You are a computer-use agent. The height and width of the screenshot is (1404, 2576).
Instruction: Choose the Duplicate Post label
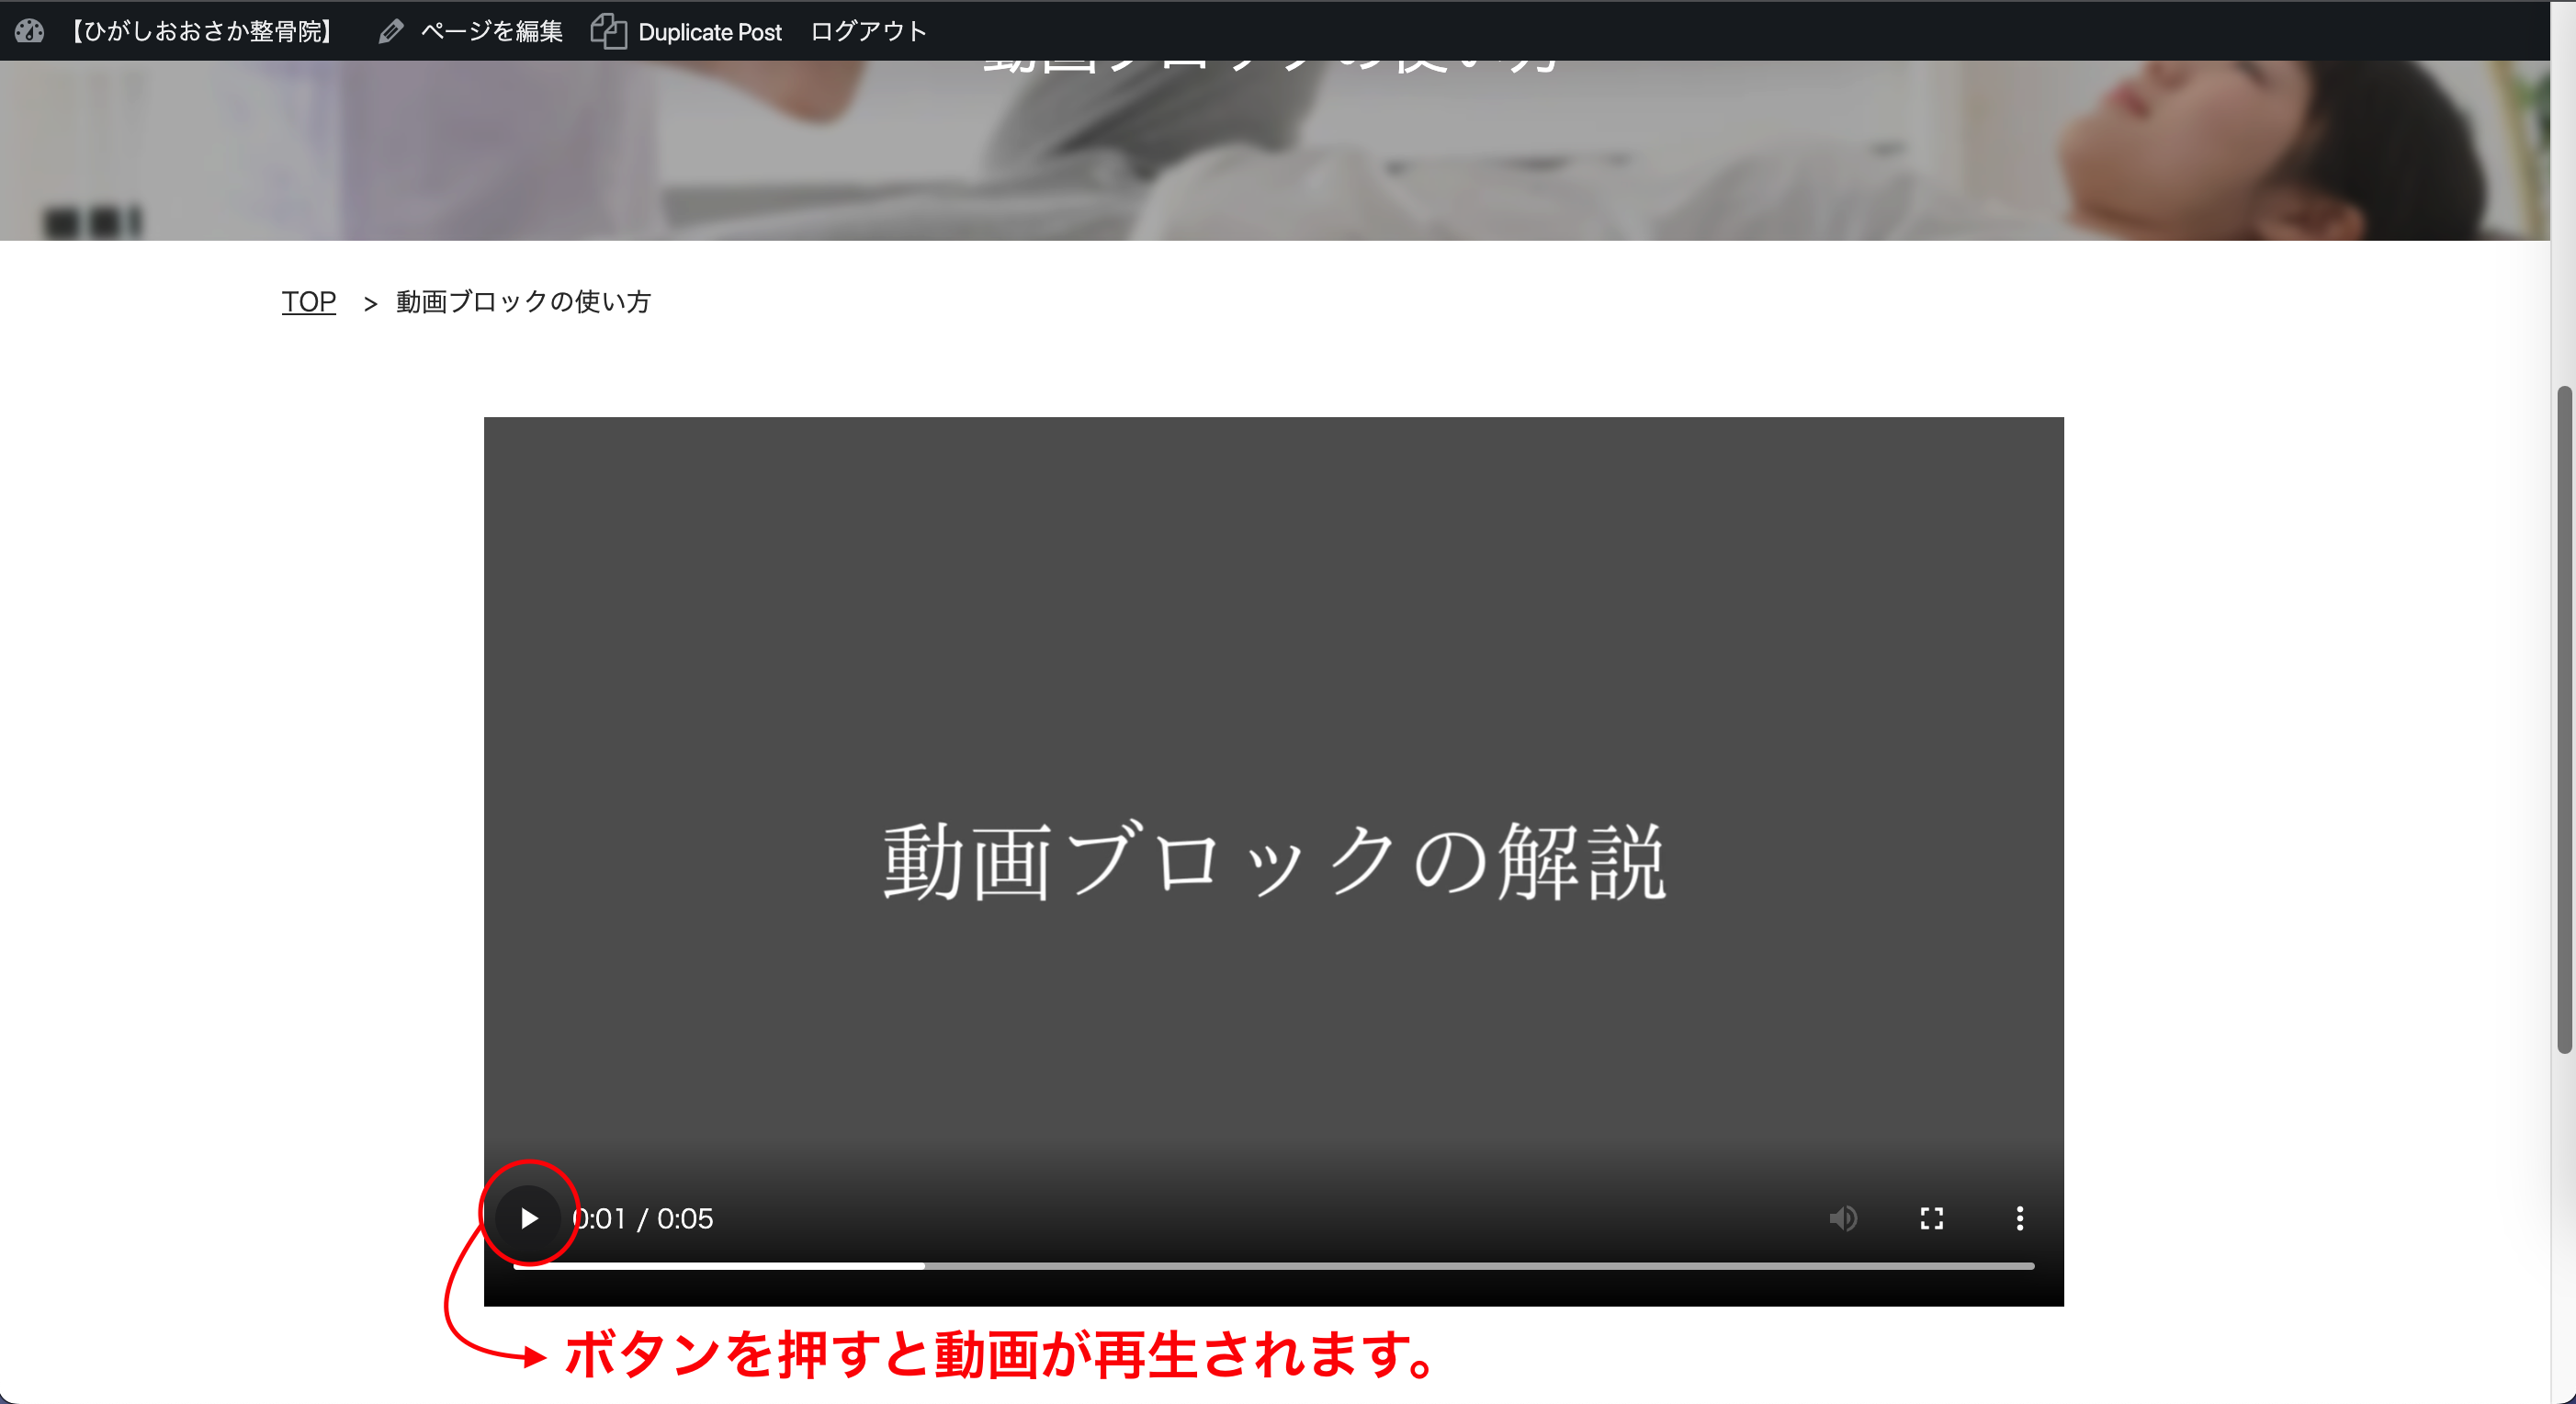pos(709,32)
